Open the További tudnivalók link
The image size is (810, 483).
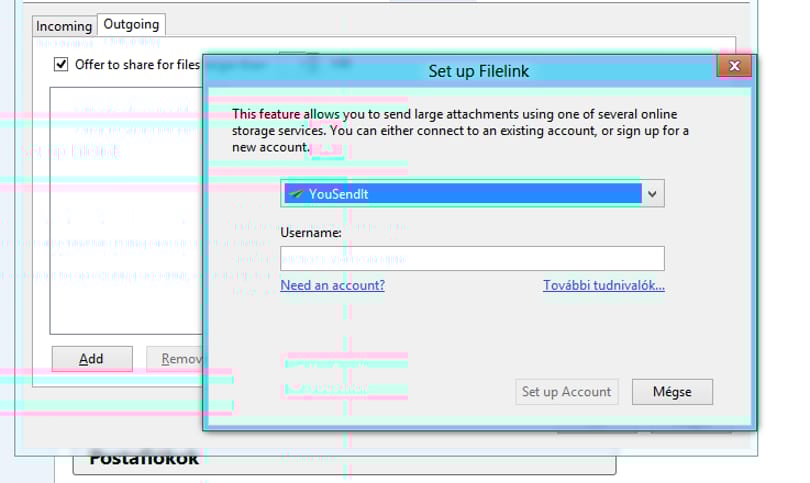[603, 285]
